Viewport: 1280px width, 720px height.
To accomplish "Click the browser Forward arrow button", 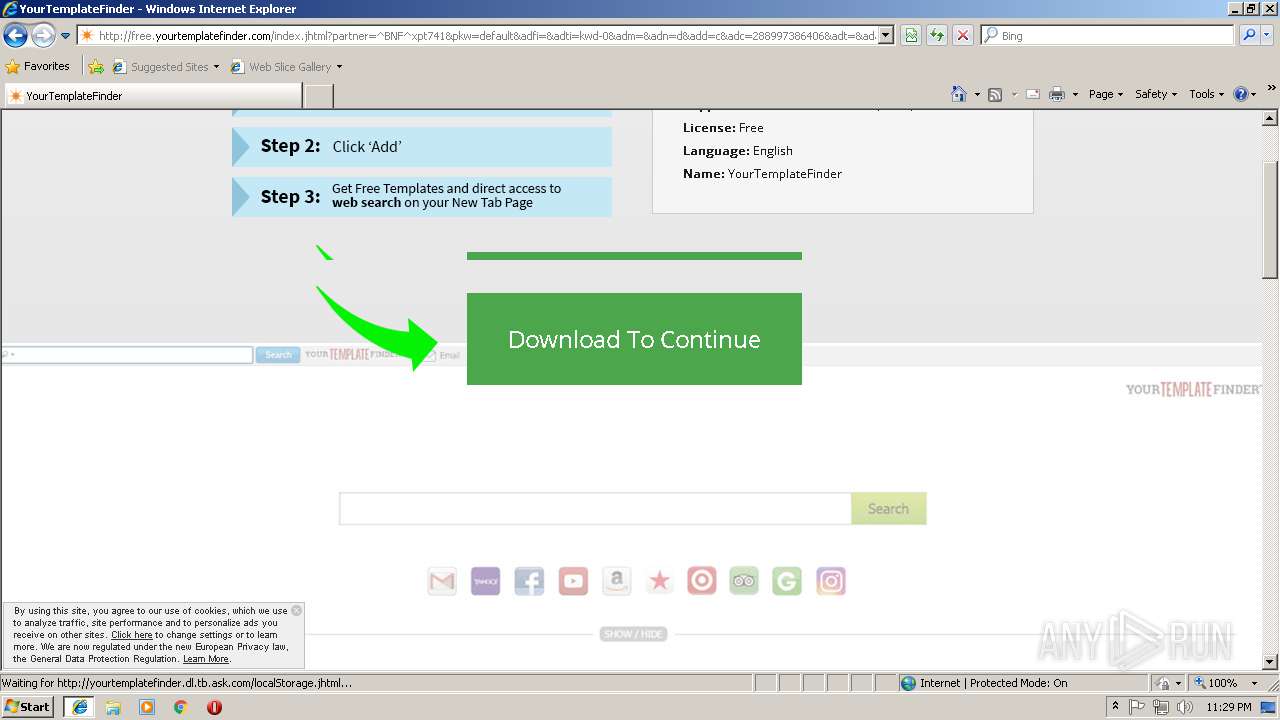I will point(43,36).
